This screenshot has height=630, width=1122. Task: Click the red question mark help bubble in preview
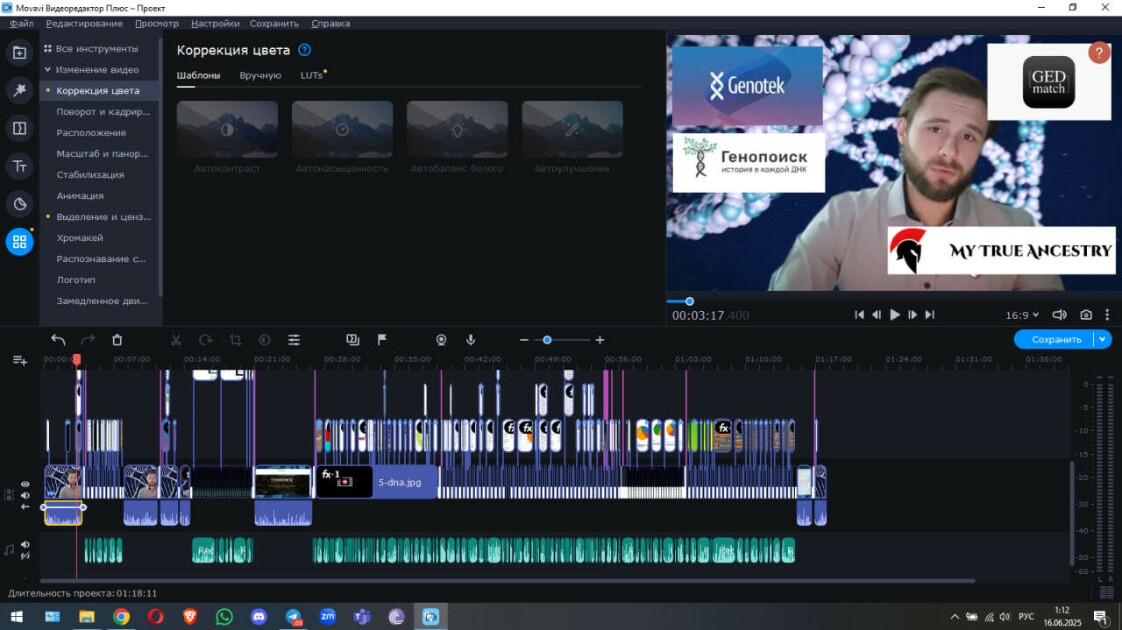point(1099,53)
